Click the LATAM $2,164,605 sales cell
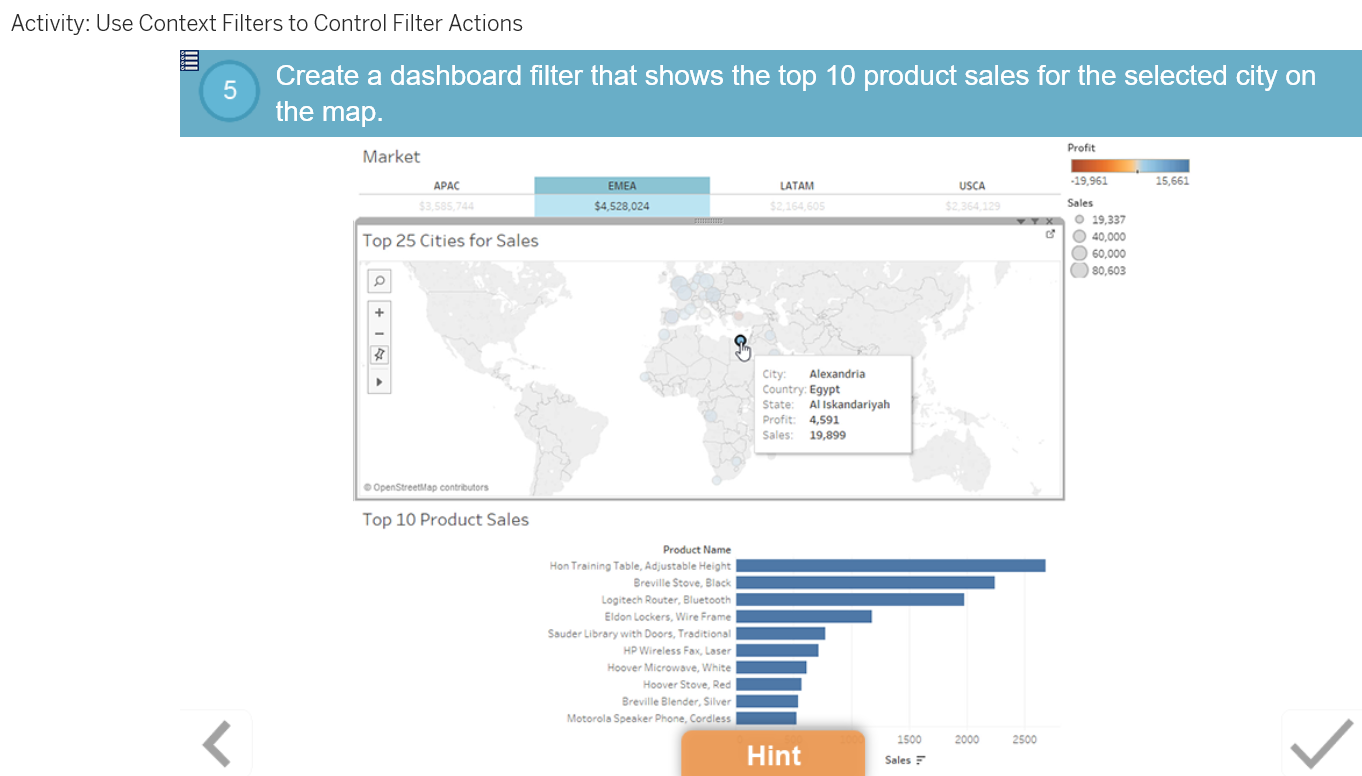The image size is (1362, 776). click(x=797, y=206)
